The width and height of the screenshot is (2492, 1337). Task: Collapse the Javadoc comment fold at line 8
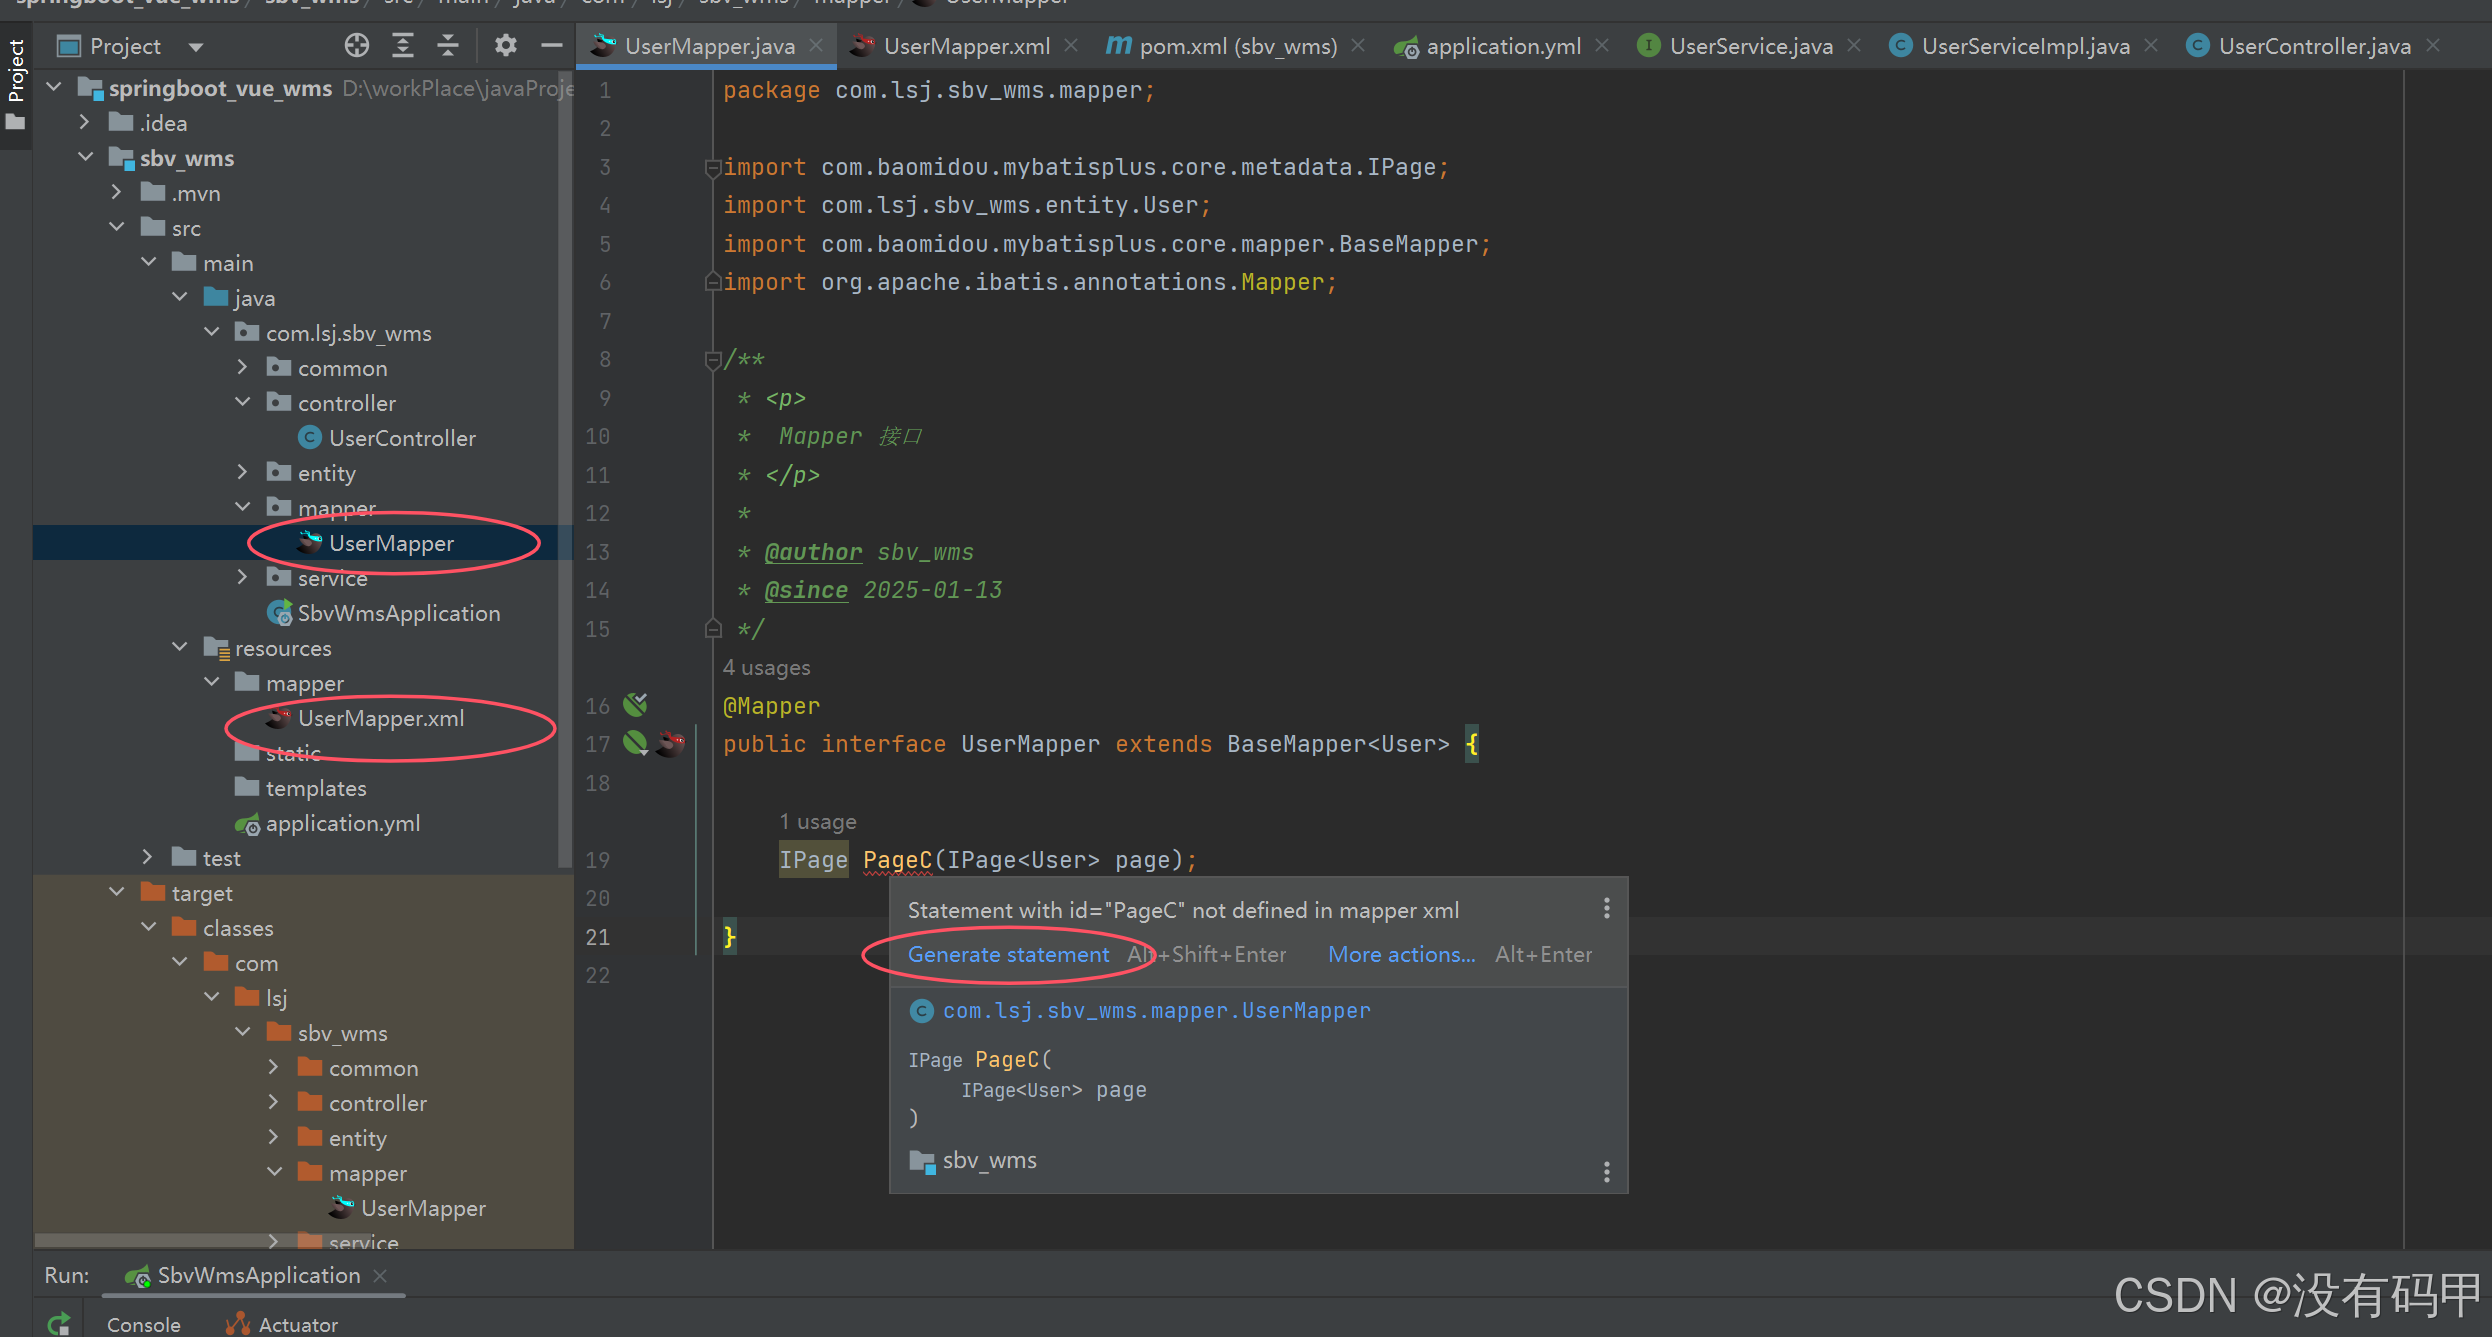pyautogui.click(x=713, y=359)
